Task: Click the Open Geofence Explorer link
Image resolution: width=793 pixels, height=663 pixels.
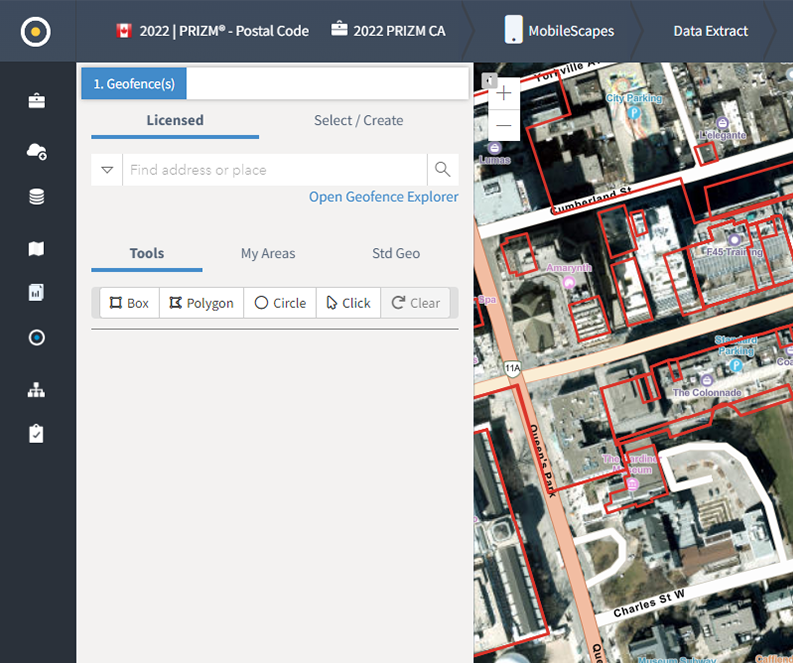Action: click(383, 197)
